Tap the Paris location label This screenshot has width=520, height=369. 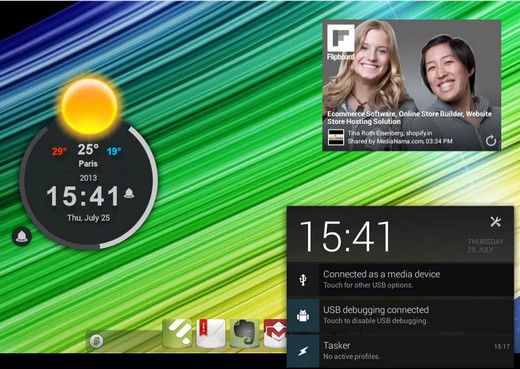coord(88,164)
